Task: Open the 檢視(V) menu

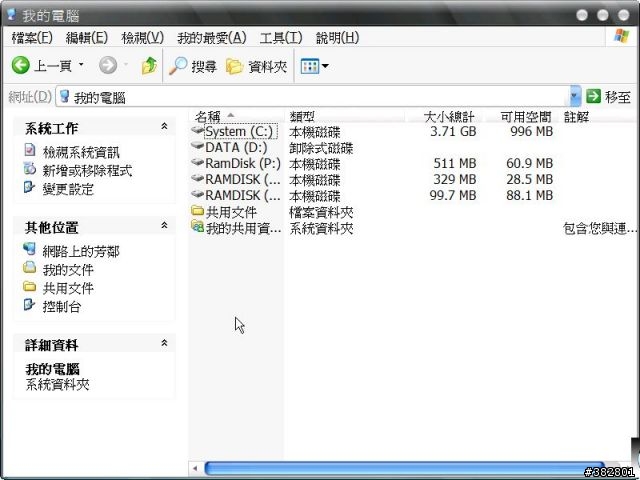Action: (142, 38)
